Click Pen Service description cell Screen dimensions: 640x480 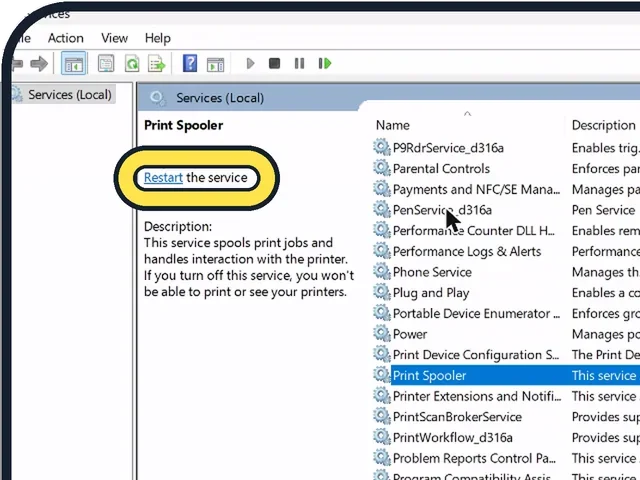pos(603,210)
